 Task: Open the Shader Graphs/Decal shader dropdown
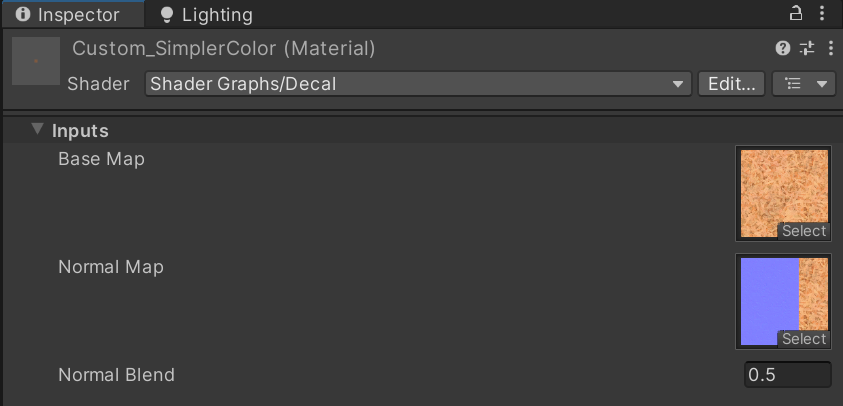coord(418,84)
